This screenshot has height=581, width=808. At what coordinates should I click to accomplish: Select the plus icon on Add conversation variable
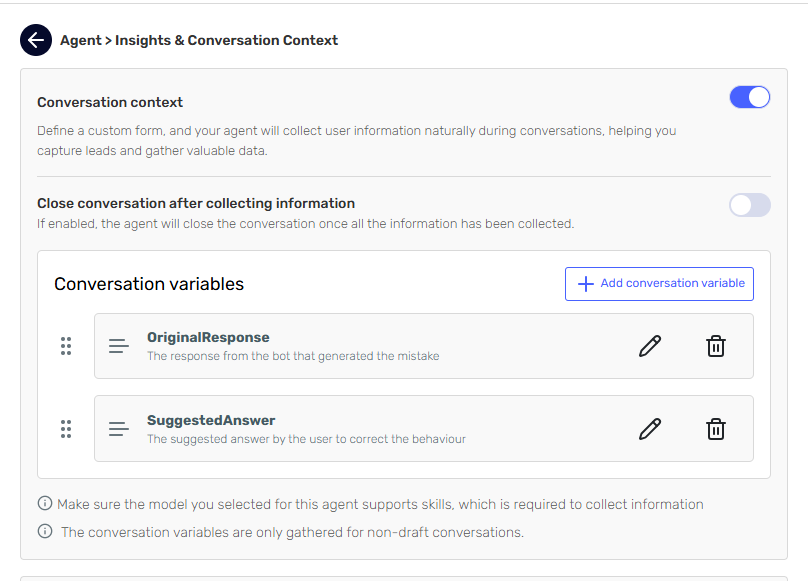click(585, 284)
